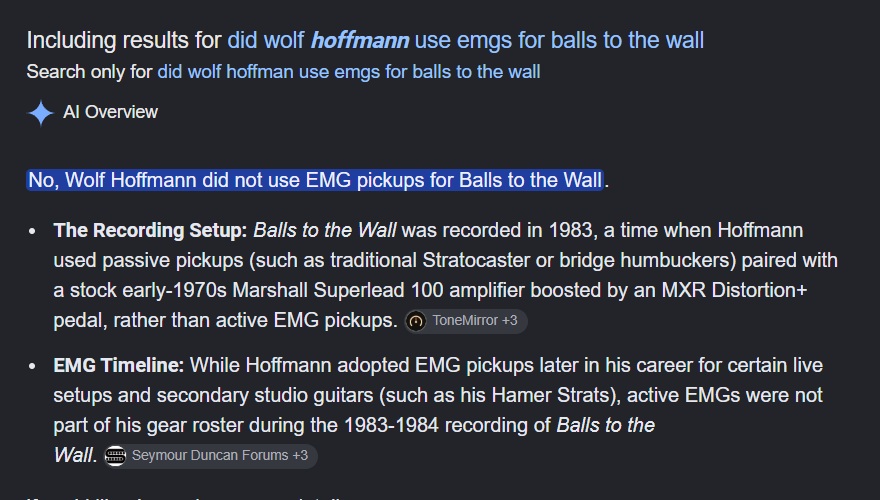Click the MXR Distortion+ text
880x500 pixels.
point(734,291)
